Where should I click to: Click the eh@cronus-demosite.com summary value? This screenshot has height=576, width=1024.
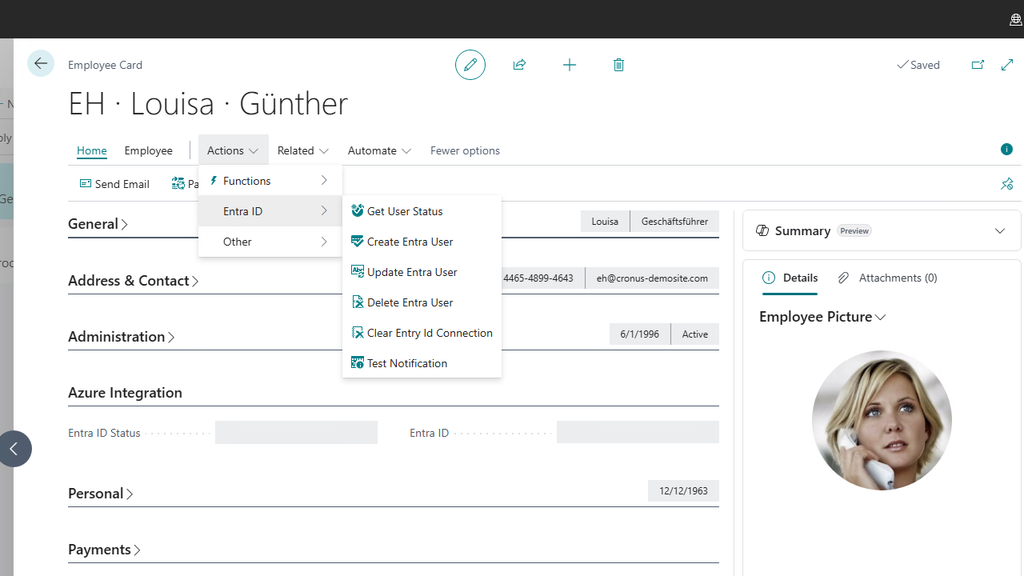[x=652, y=278]
